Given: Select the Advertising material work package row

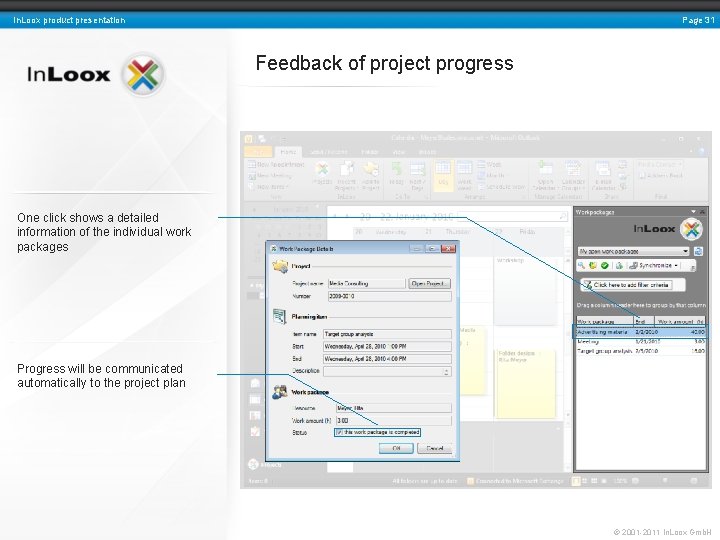Looking at the screenshot, I should click(x=640, y=332).
